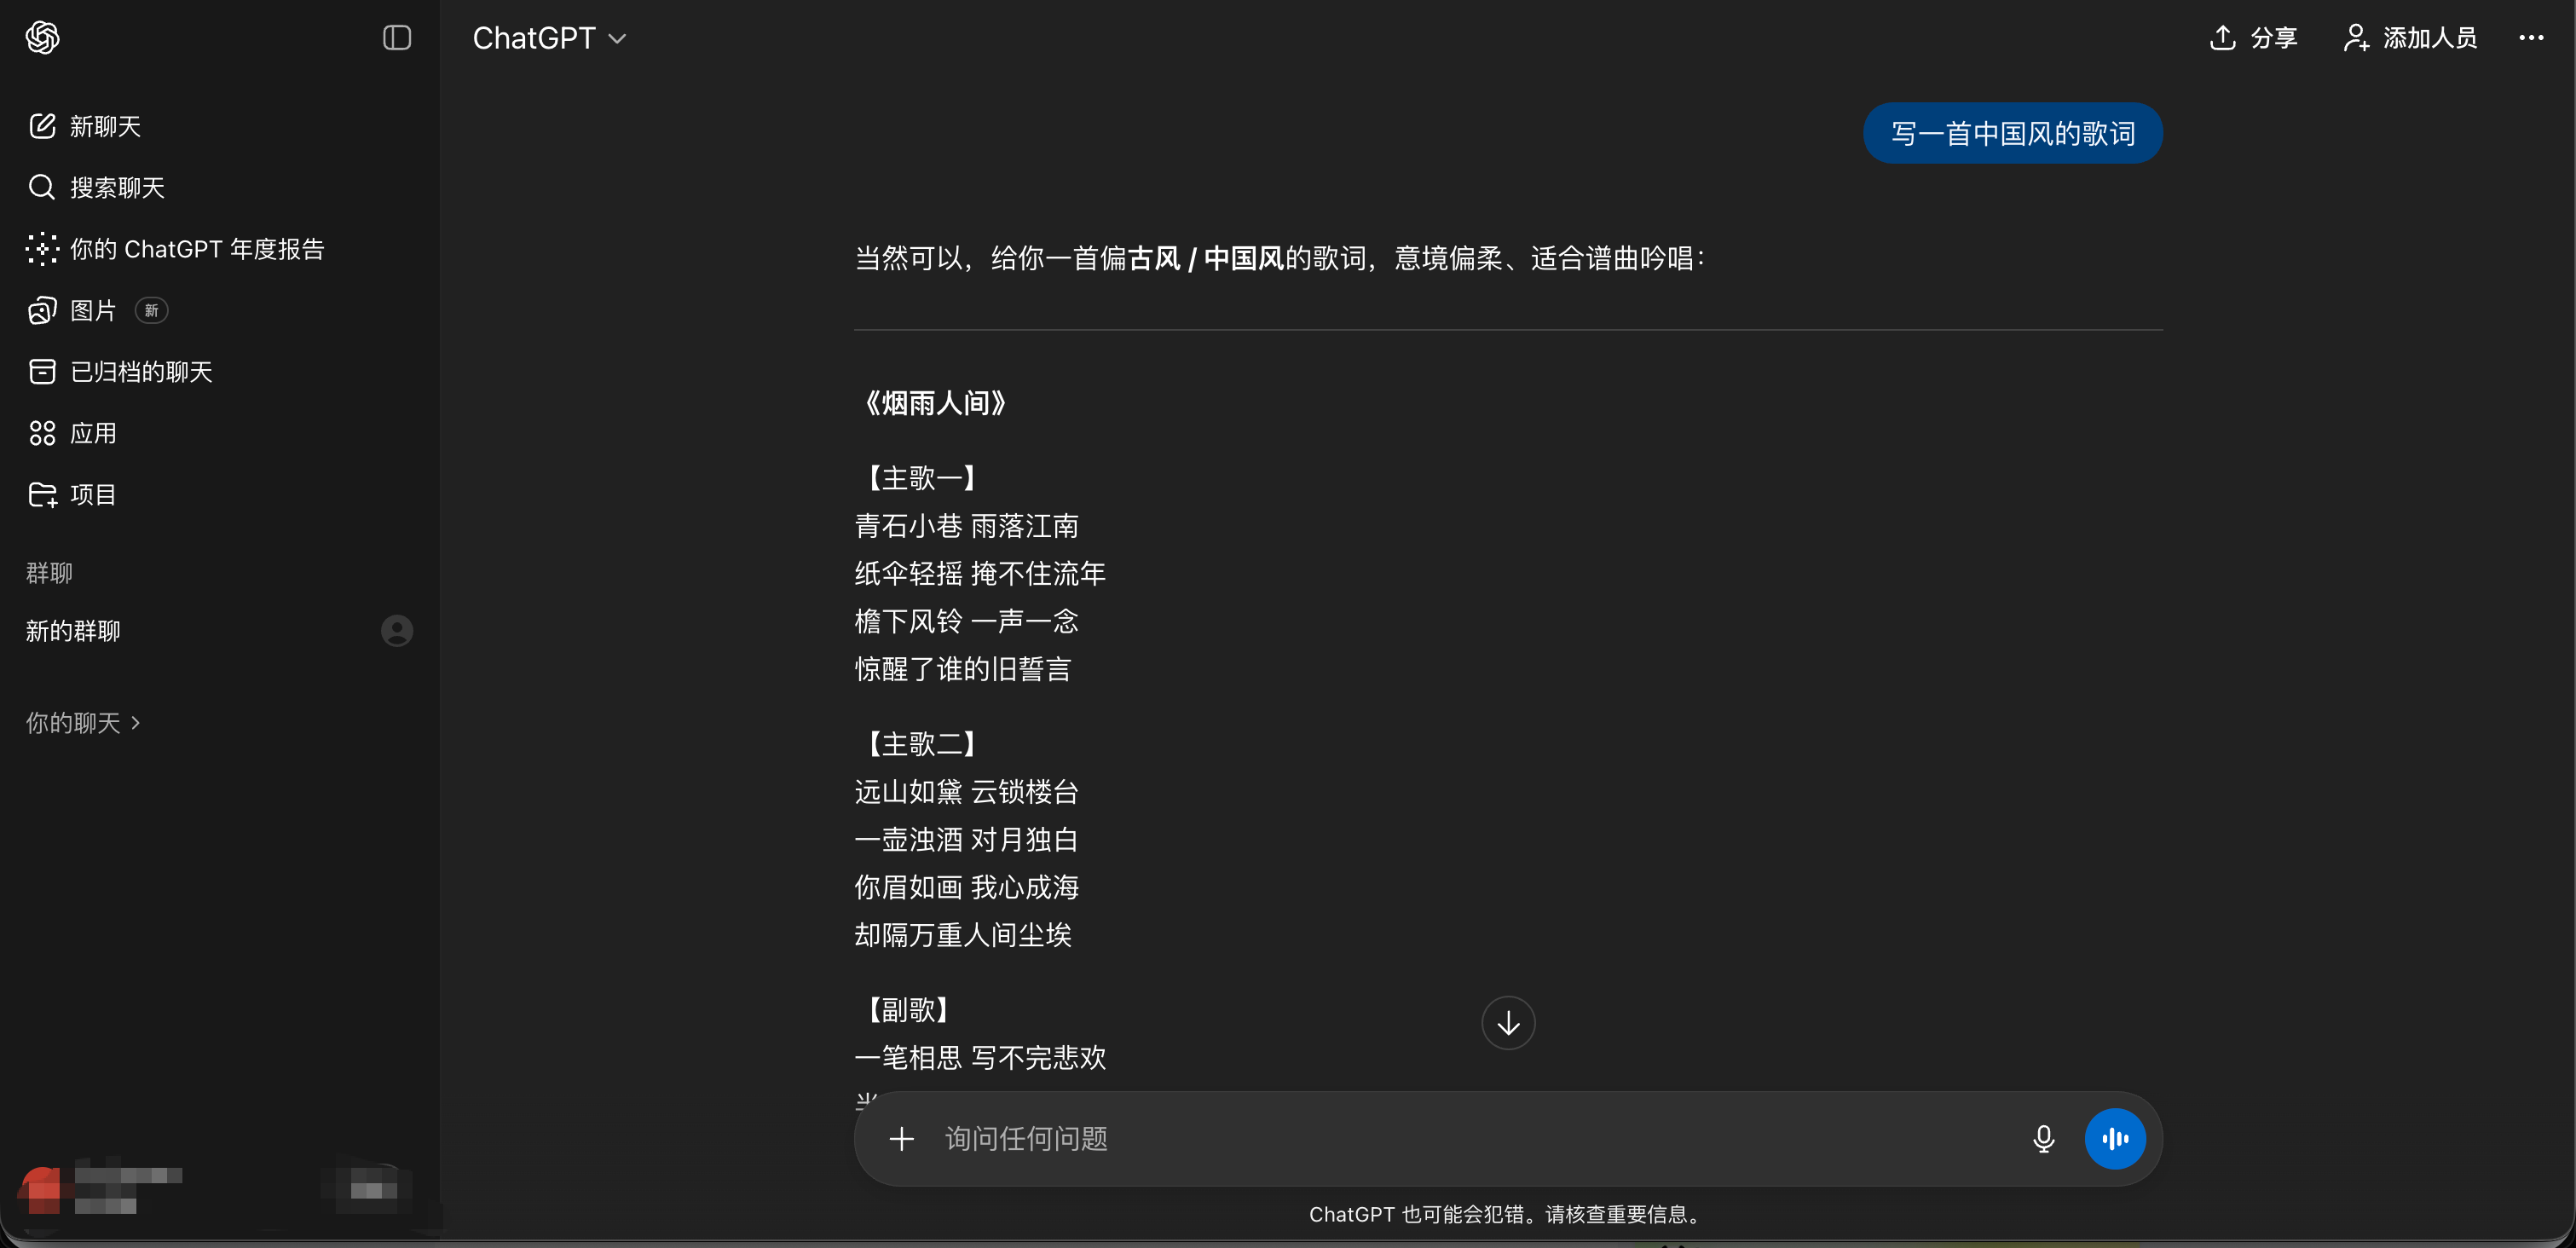Collapse the sidebar panel
This screenshot has width=2576, height=1248.
click(x=396, y=37)
